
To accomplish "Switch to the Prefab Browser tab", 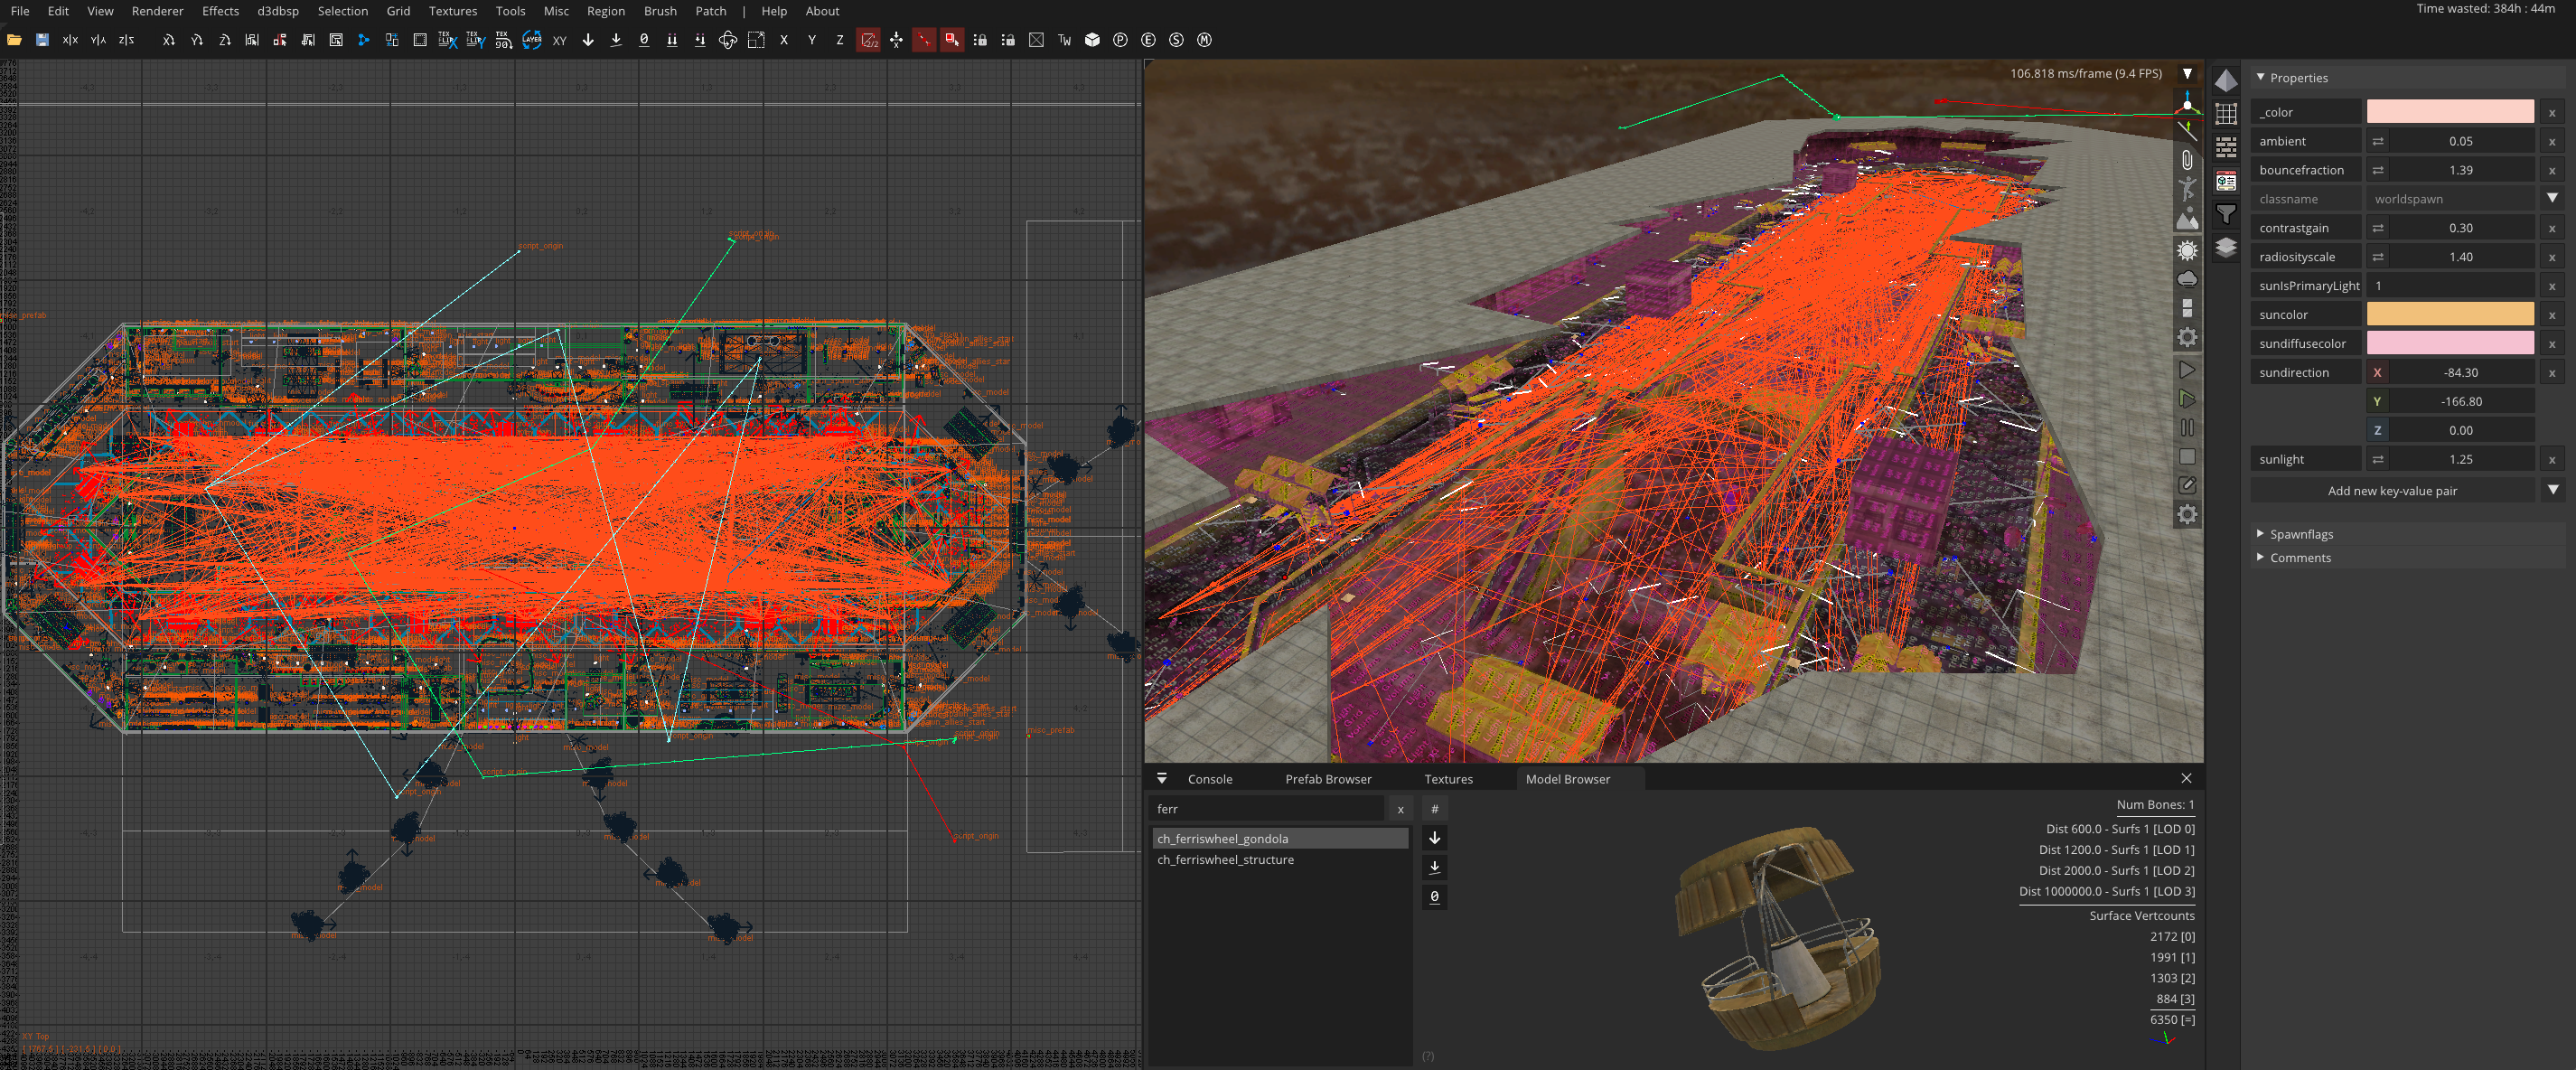I will pyautogui.click(x=1328, y=779).
